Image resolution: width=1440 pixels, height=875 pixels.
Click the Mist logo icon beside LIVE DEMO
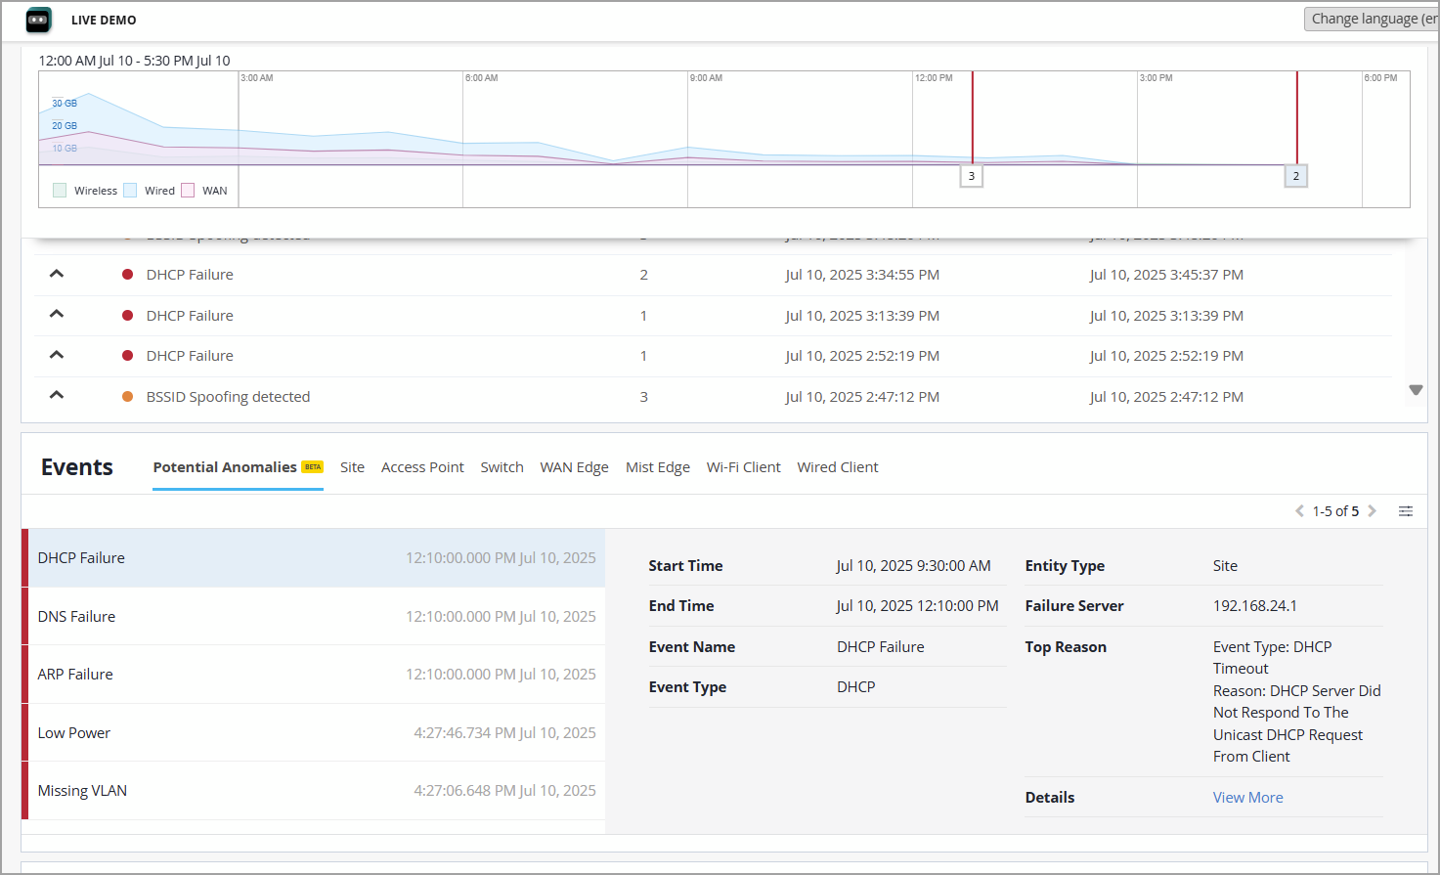[39, 20]
